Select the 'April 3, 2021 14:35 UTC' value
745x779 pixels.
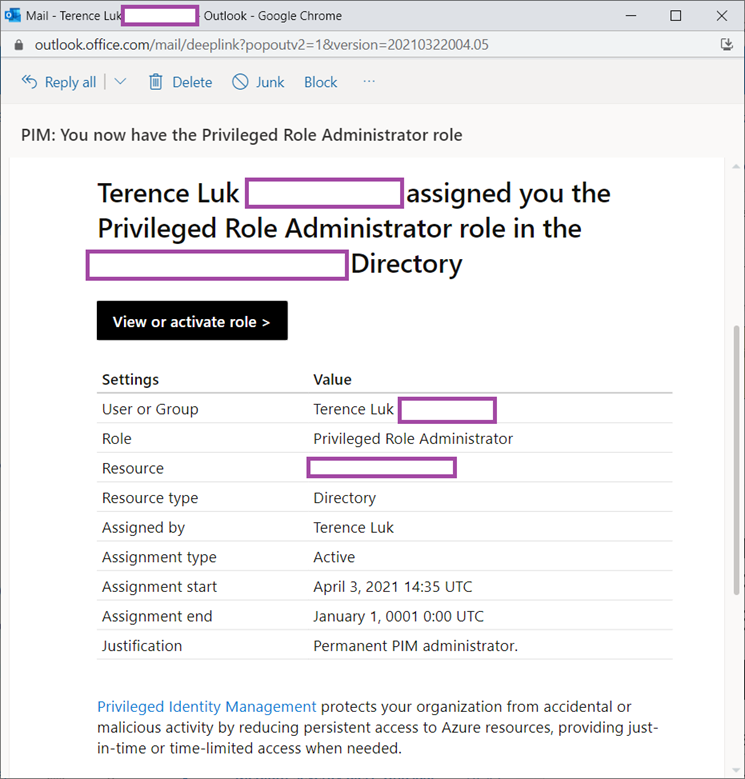tap(393, 587)
